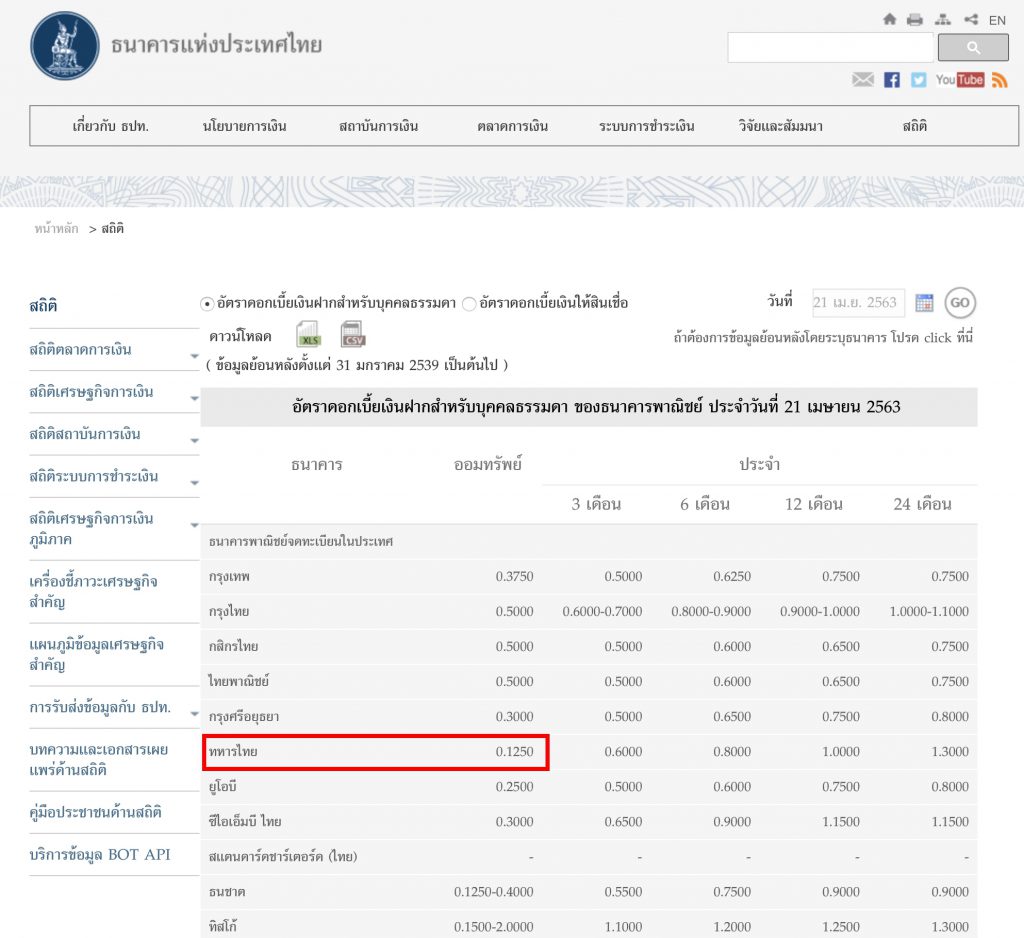
Task: Open คู่มือประชาชนด้านสถิติ link
Action: [x=95, y=812]
